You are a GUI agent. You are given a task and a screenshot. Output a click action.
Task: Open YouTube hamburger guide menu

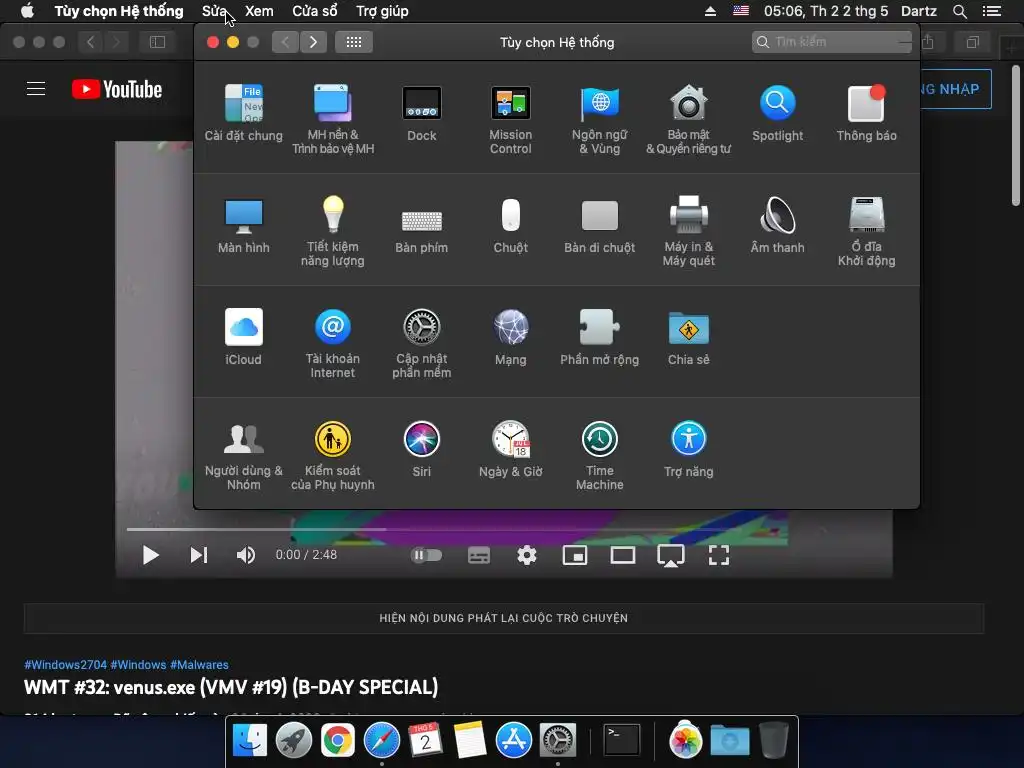tap(36, 89)
